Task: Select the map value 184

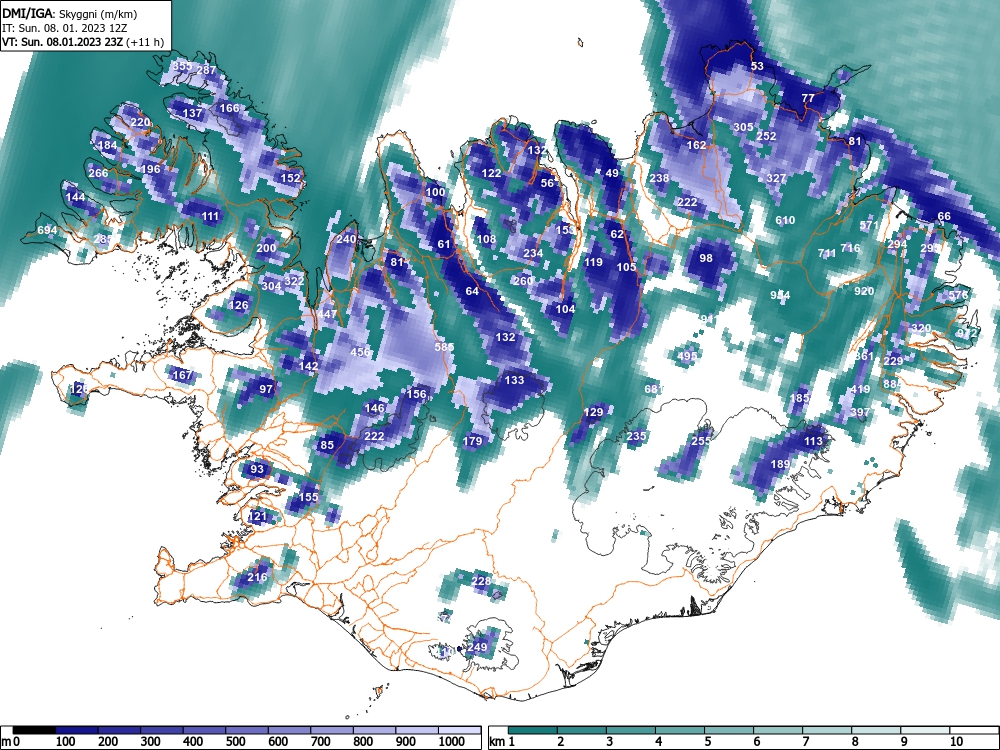Action: 107,145
